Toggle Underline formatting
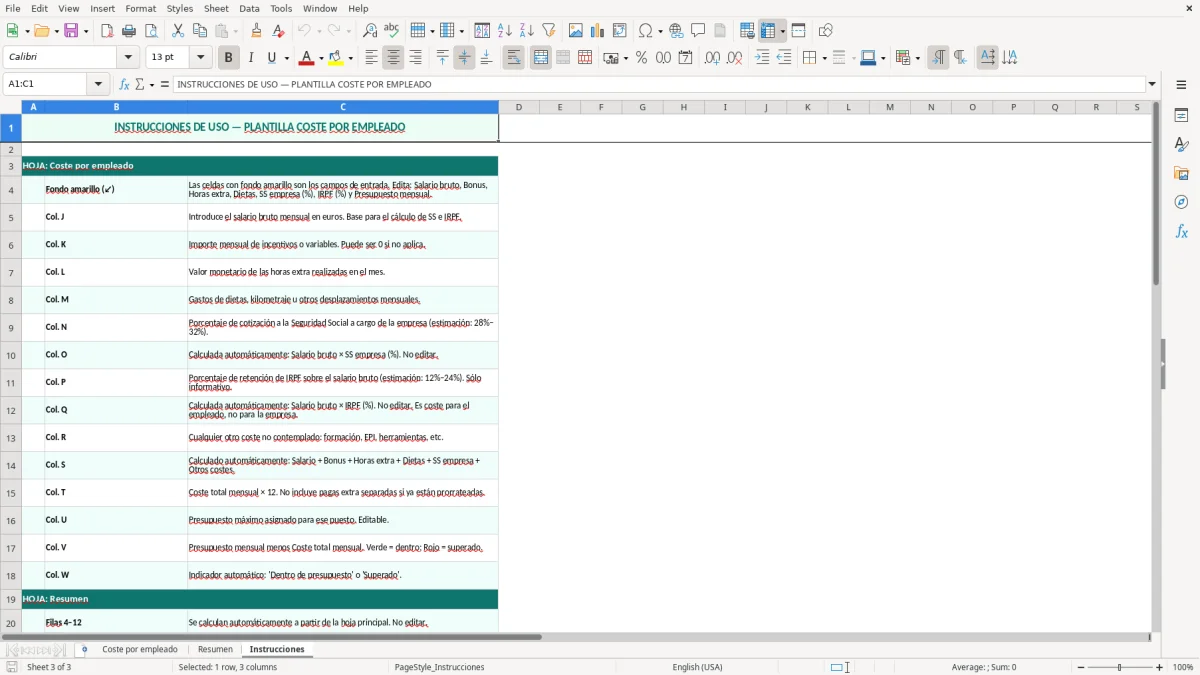The height and width of the screenshot is (675, 1200). click(x=272, y=58)
